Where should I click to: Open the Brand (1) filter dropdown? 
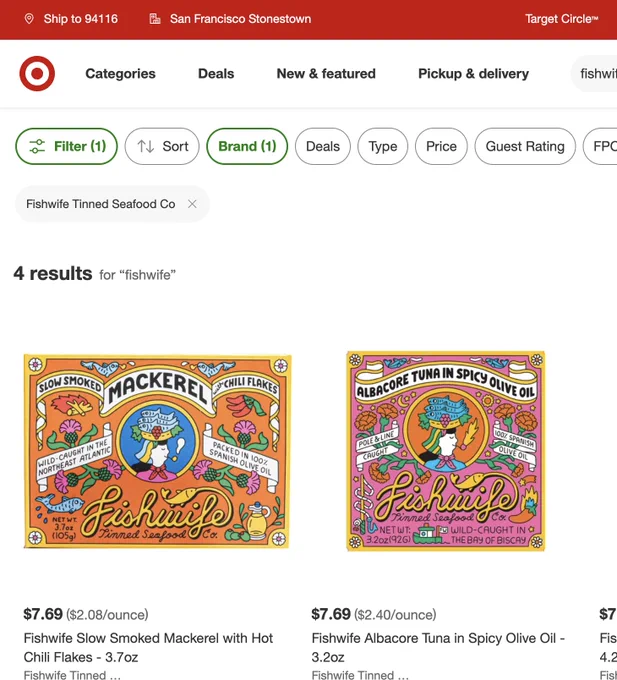(247, 146)
